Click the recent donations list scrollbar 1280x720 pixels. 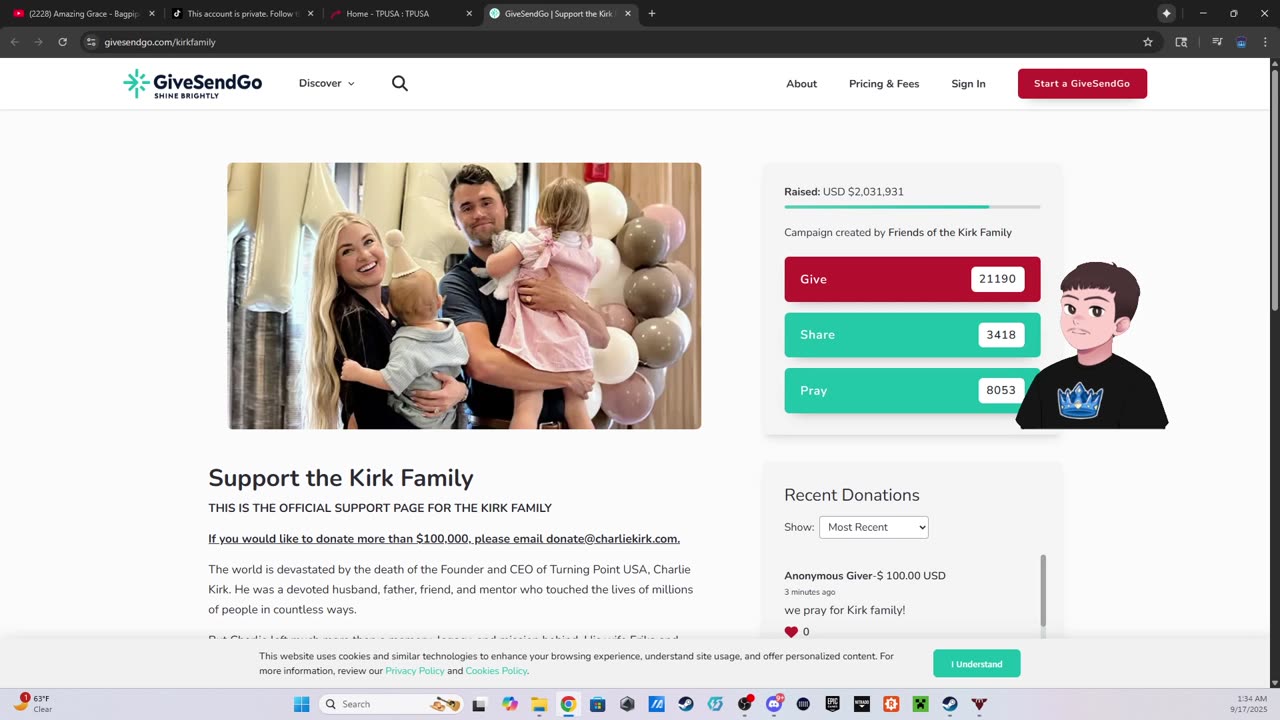[x=1043, y=590]
